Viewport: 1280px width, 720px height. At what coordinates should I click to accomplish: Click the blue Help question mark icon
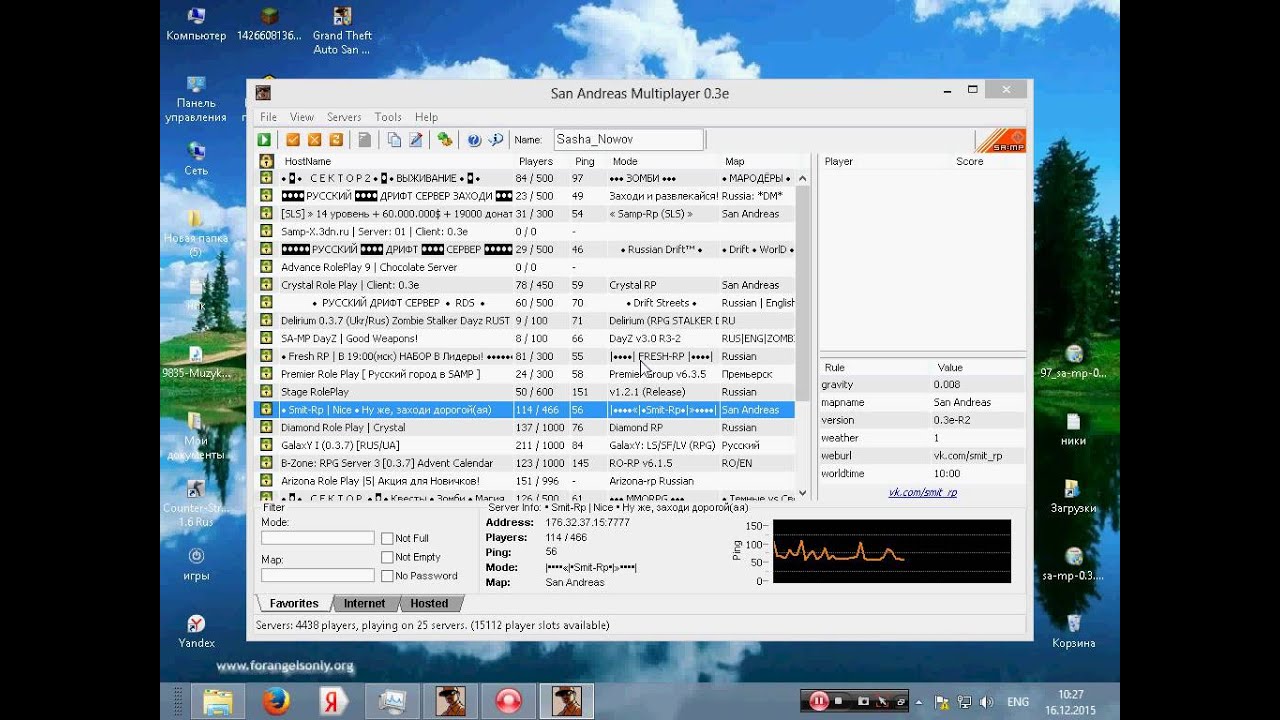474,140
